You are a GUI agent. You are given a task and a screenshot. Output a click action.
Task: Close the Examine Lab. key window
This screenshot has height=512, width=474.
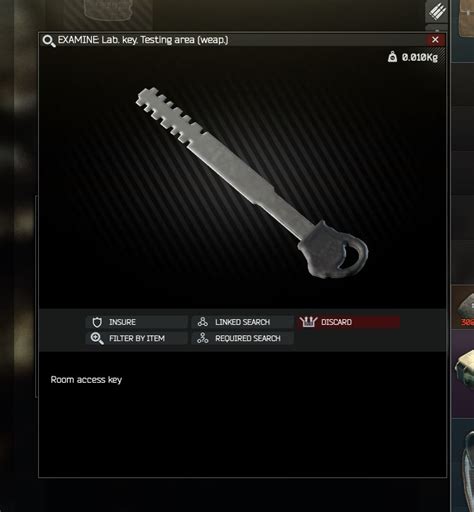[435, 40]
